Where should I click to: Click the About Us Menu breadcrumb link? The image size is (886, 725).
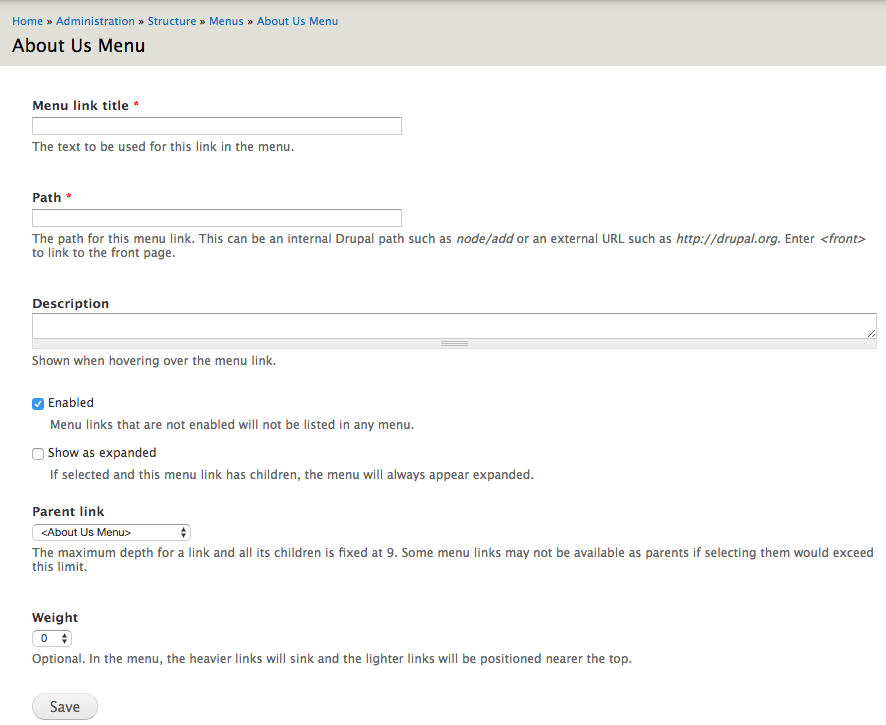coord(297,21)
